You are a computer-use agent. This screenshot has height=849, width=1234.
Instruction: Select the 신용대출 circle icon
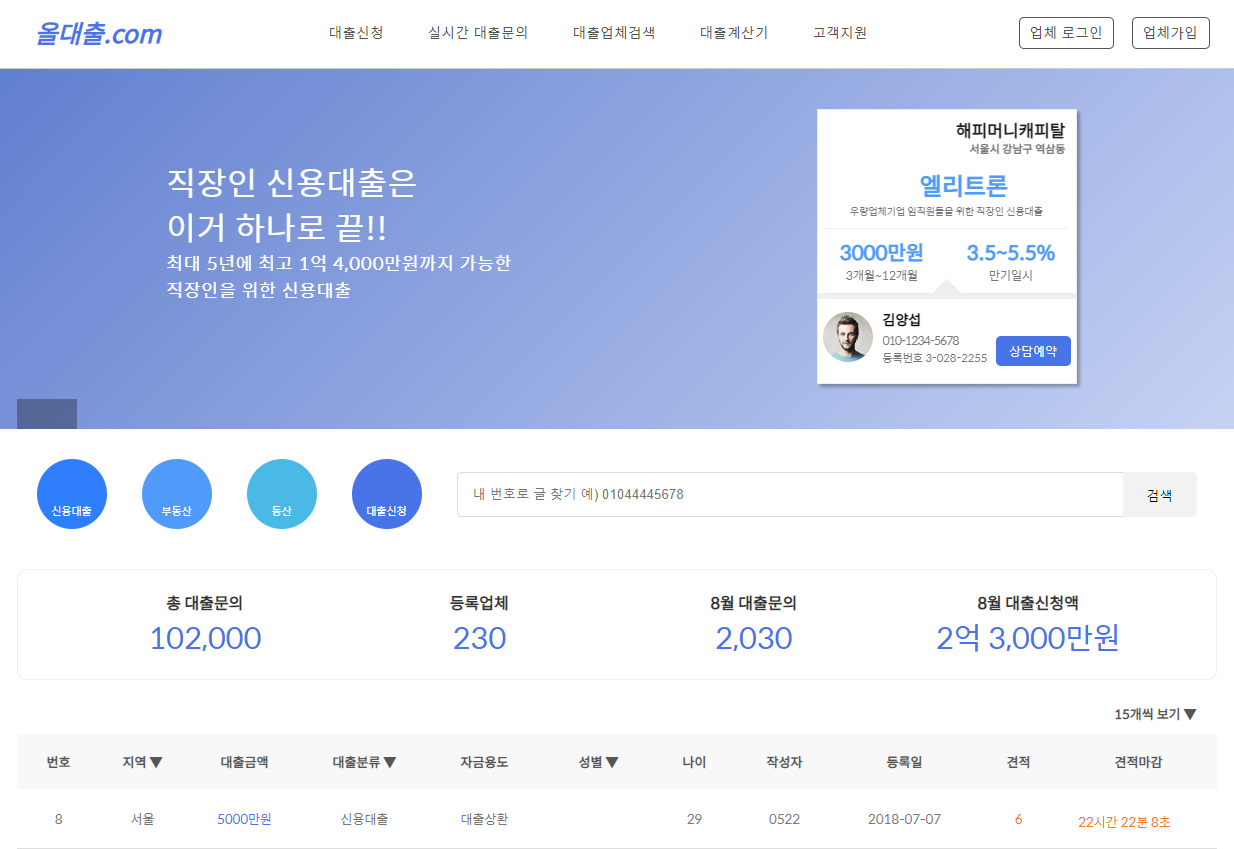tap(71, 493)
